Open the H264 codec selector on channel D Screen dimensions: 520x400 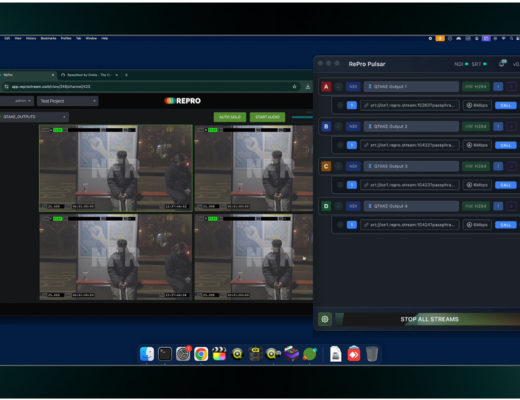[x=476, y=206]
